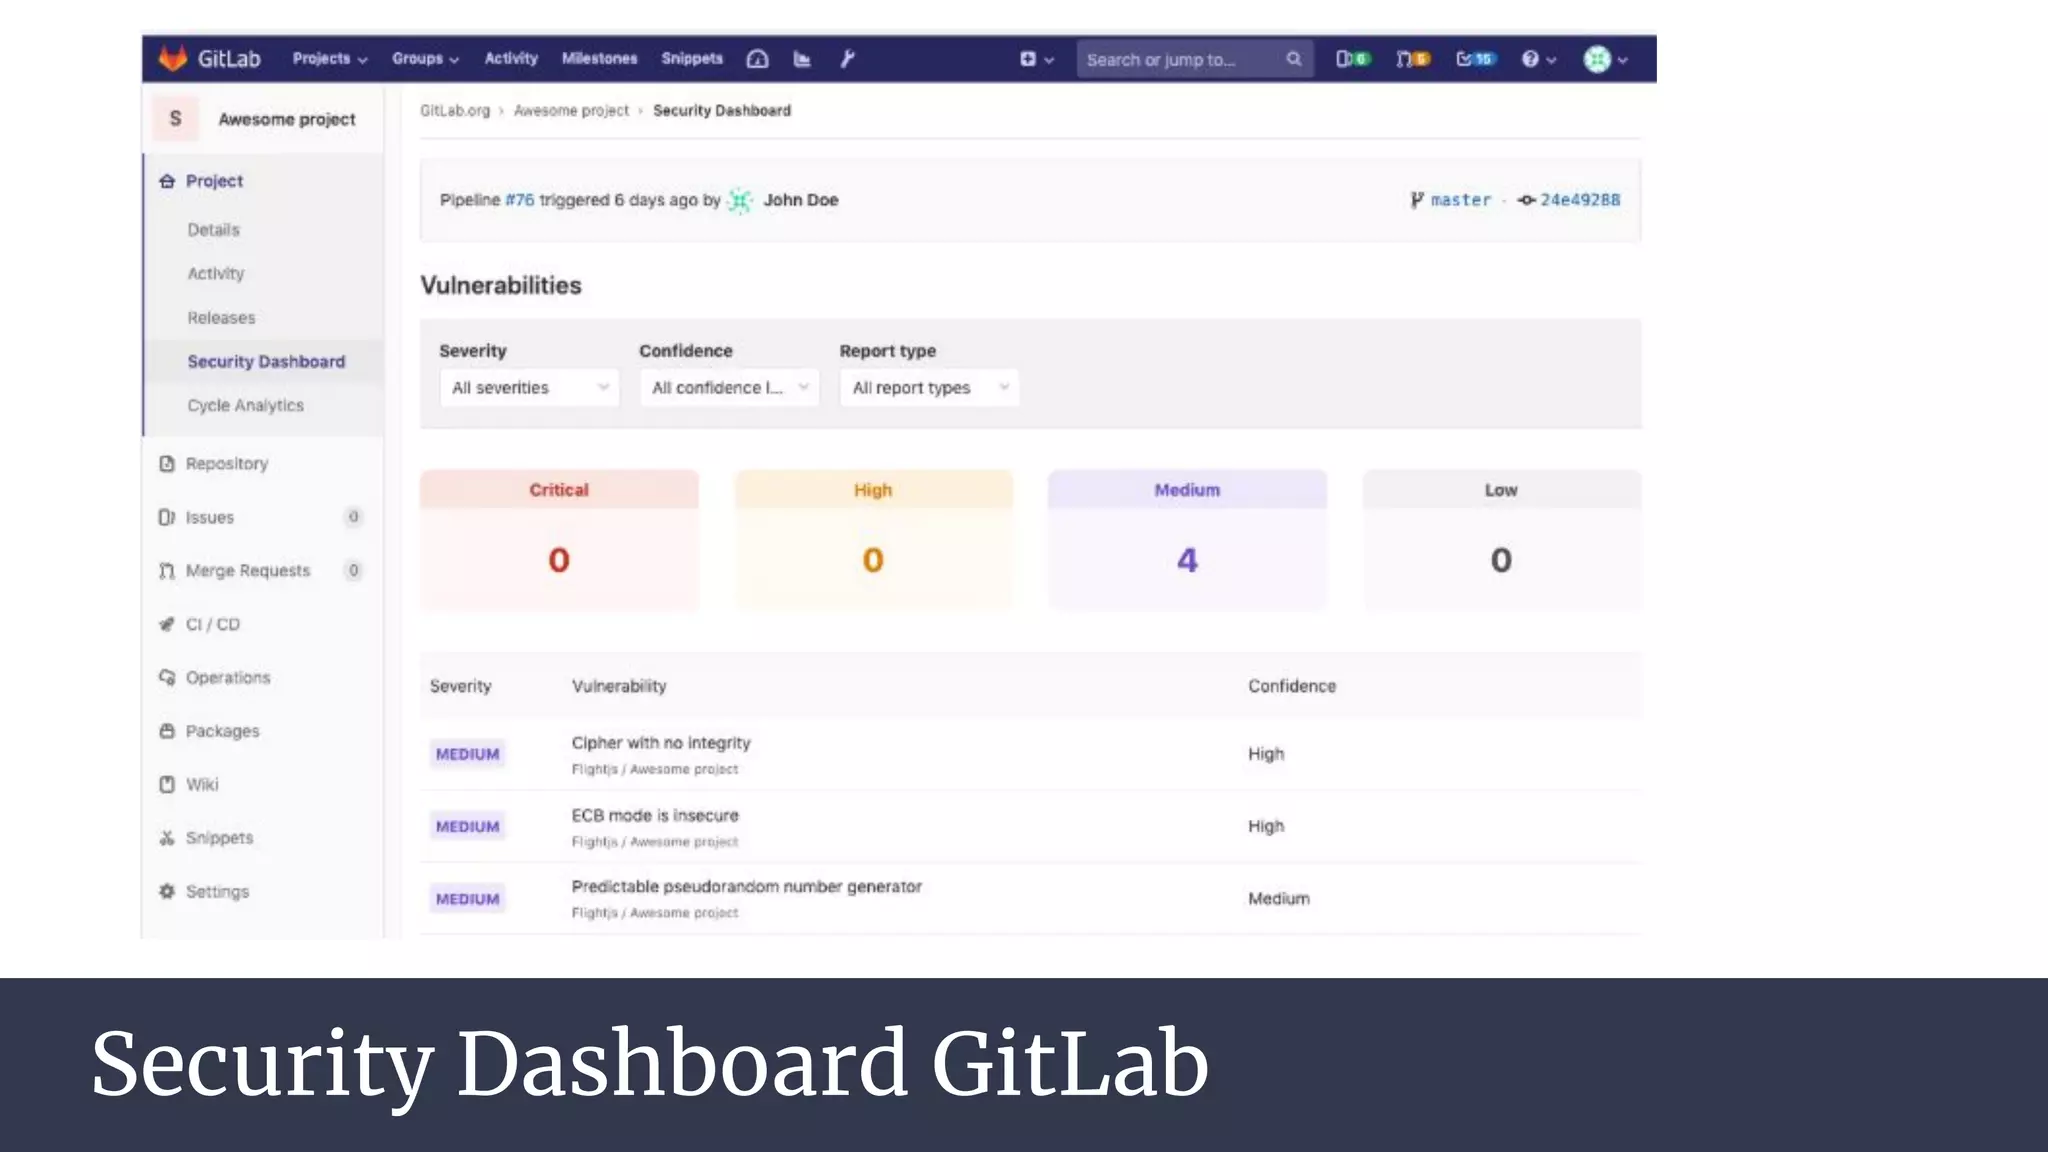Viewport: 2048px width, 1152px height.
Task: Open Wiki in the sidebar
Action: pyautogui.click(x=202, y=785)
